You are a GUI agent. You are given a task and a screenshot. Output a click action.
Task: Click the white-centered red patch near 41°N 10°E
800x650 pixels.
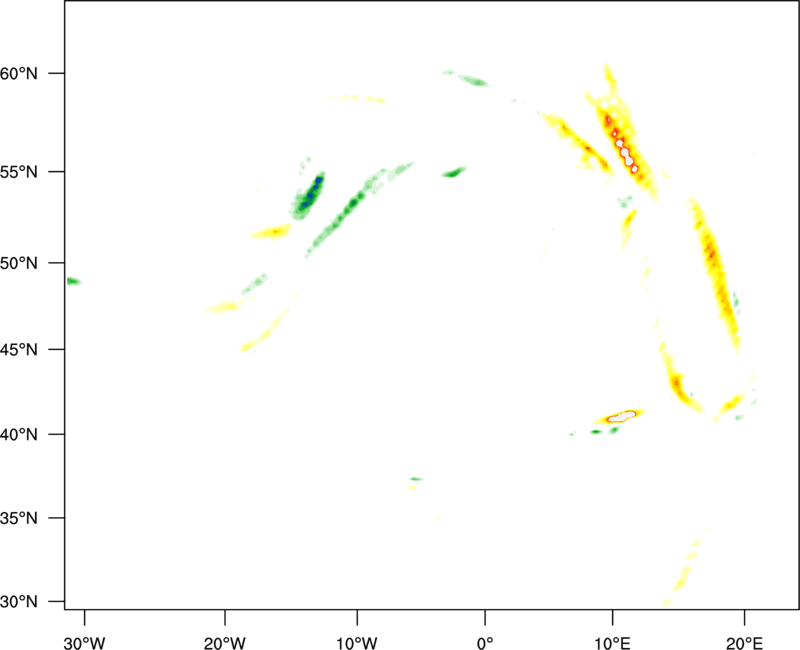(620, 417)
